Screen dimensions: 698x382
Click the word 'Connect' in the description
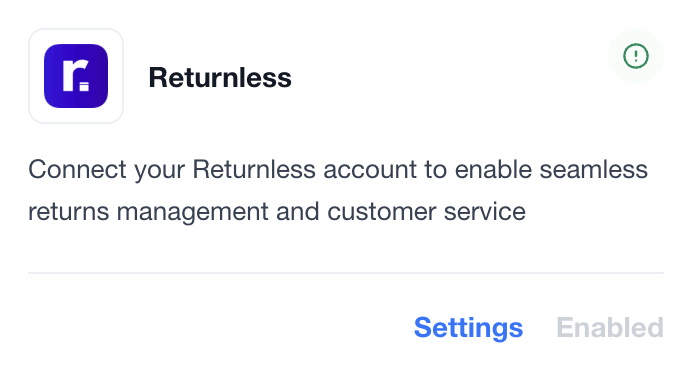click(x=77, y=170)
